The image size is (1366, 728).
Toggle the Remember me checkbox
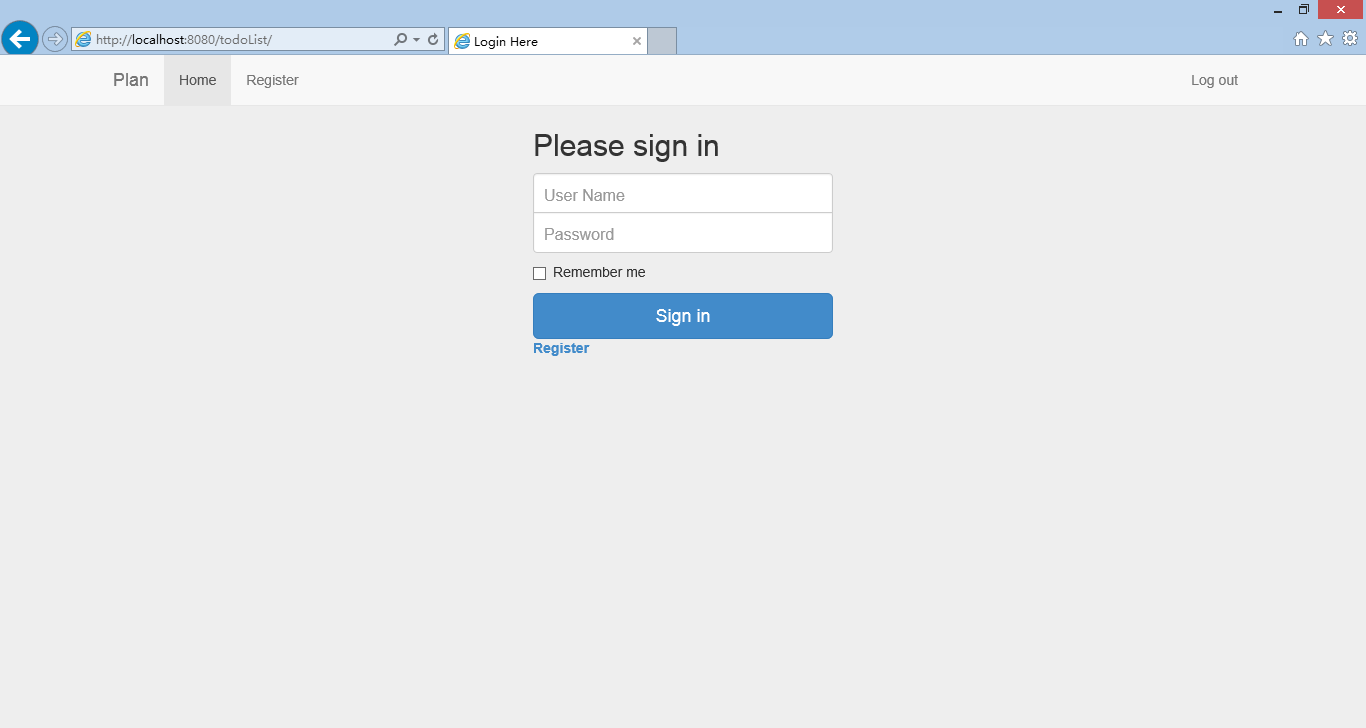(x=539, y=273)
